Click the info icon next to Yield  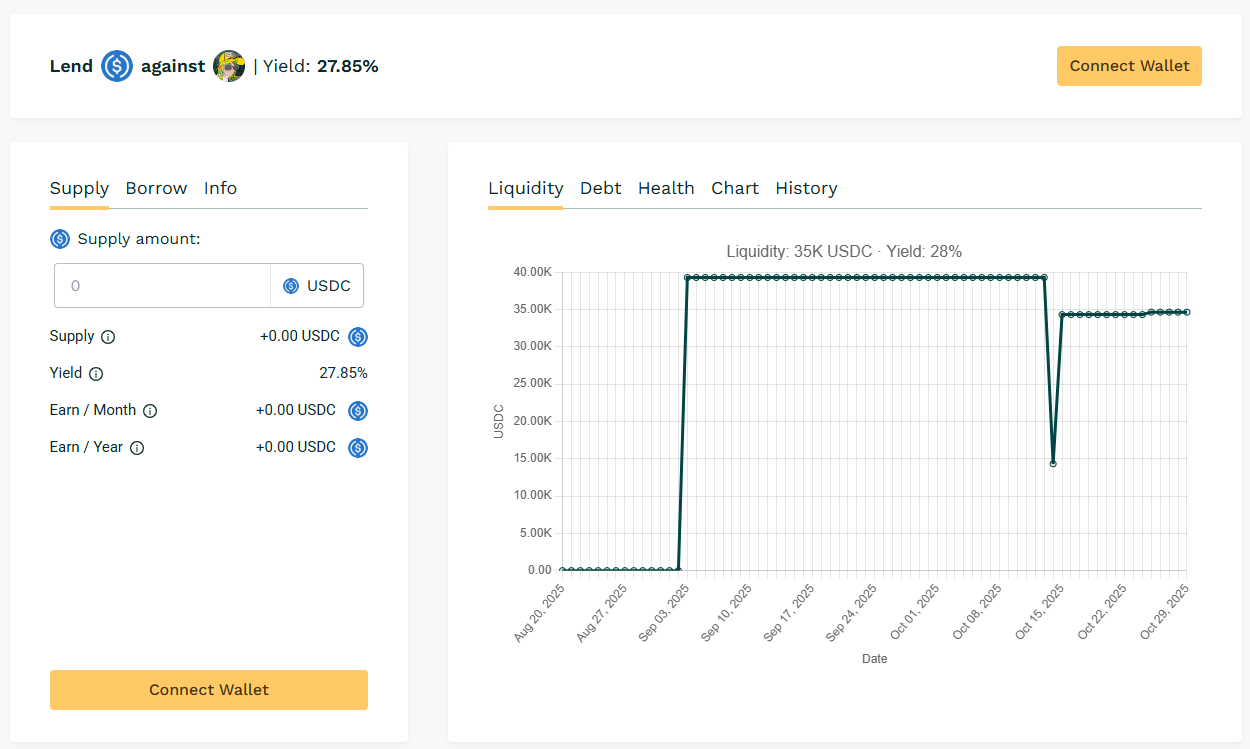96,374
